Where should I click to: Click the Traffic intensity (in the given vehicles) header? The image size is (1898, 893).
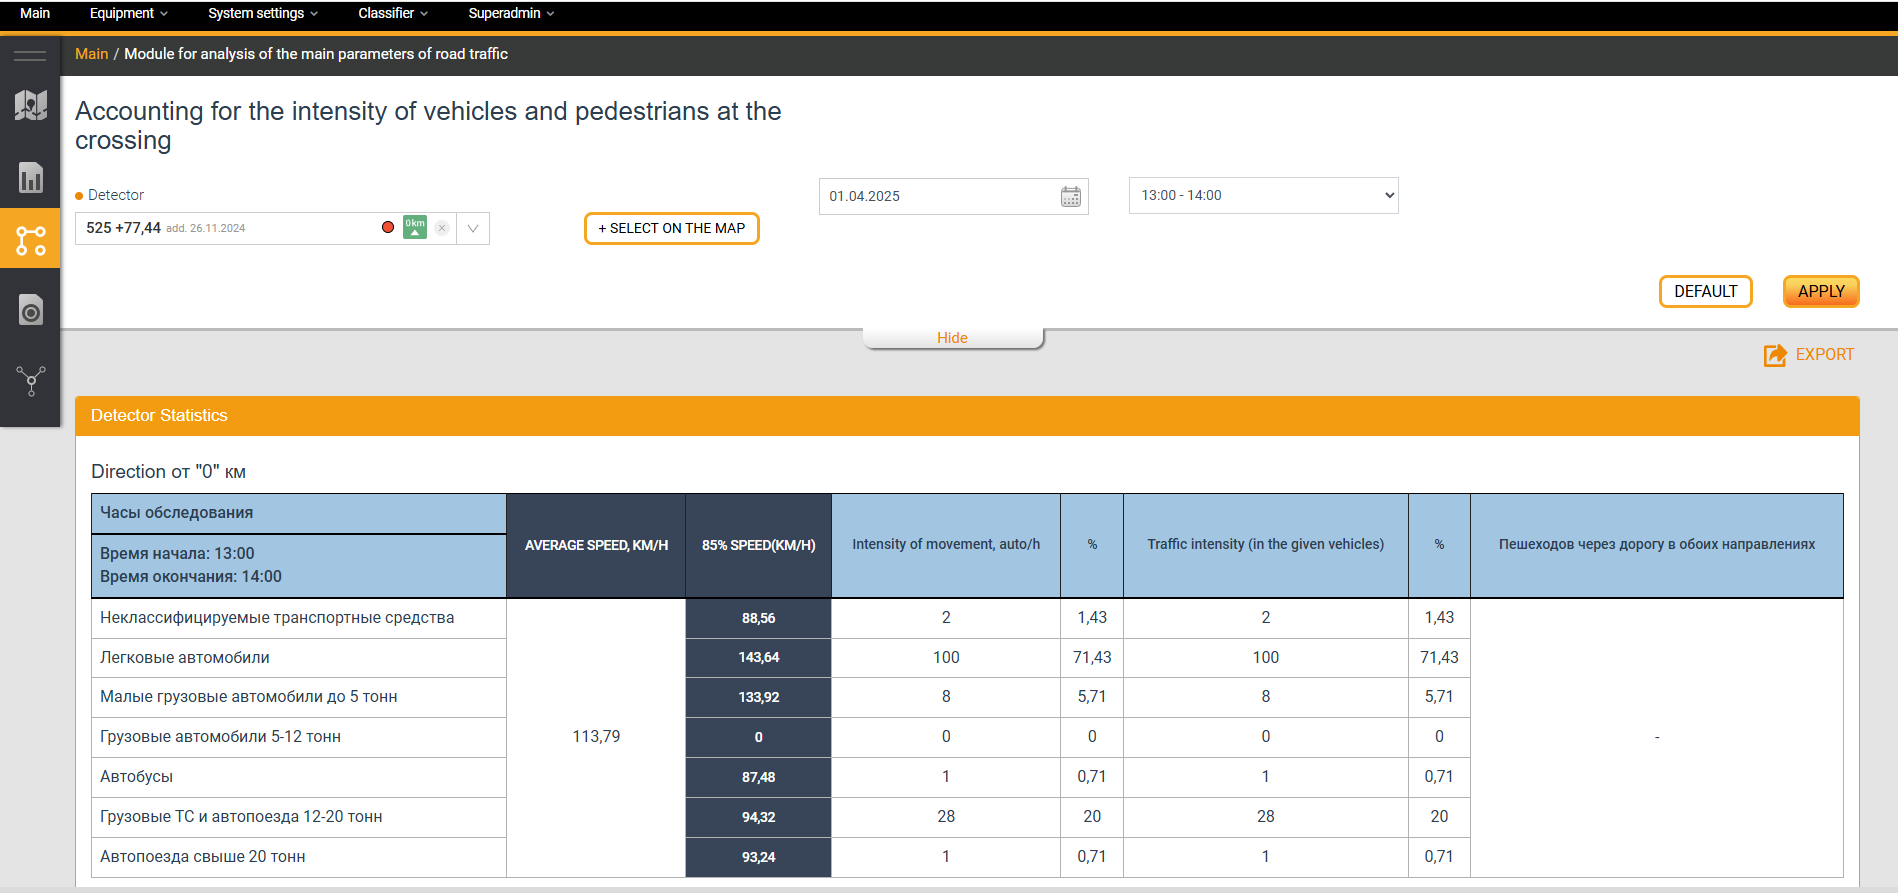click(x=1266, y=545)
